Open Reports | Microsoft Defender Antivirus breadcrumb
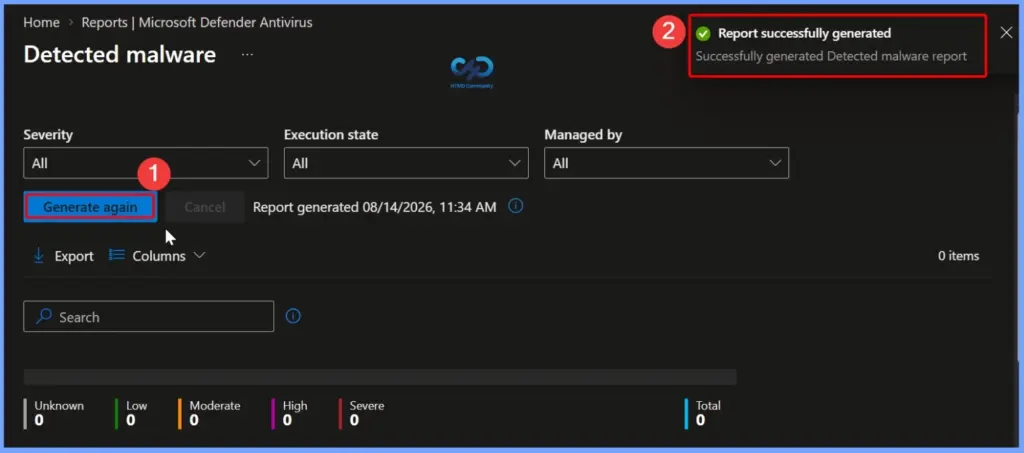Image resolution: width=1024 pixels, height=453 pixels. coord(197,22)
